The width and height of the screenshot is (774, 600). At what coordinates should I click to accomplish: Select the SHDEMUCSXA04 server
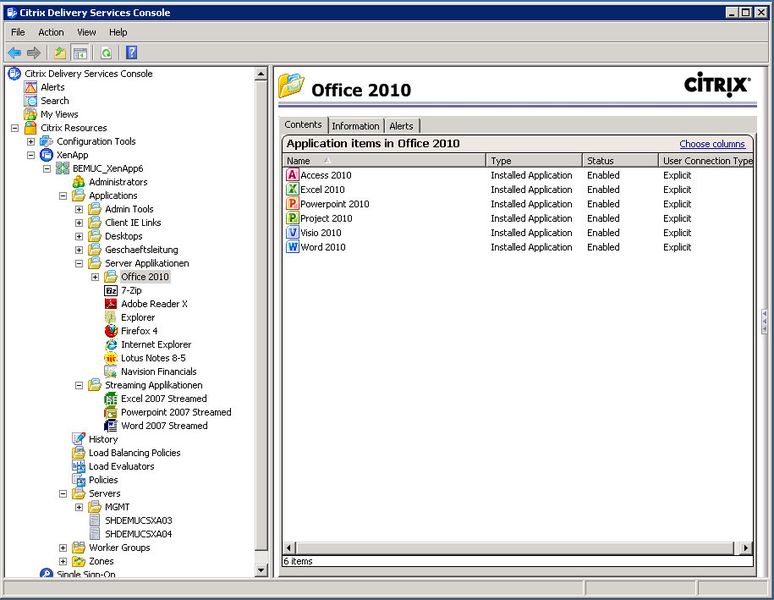tap(138, 534)
